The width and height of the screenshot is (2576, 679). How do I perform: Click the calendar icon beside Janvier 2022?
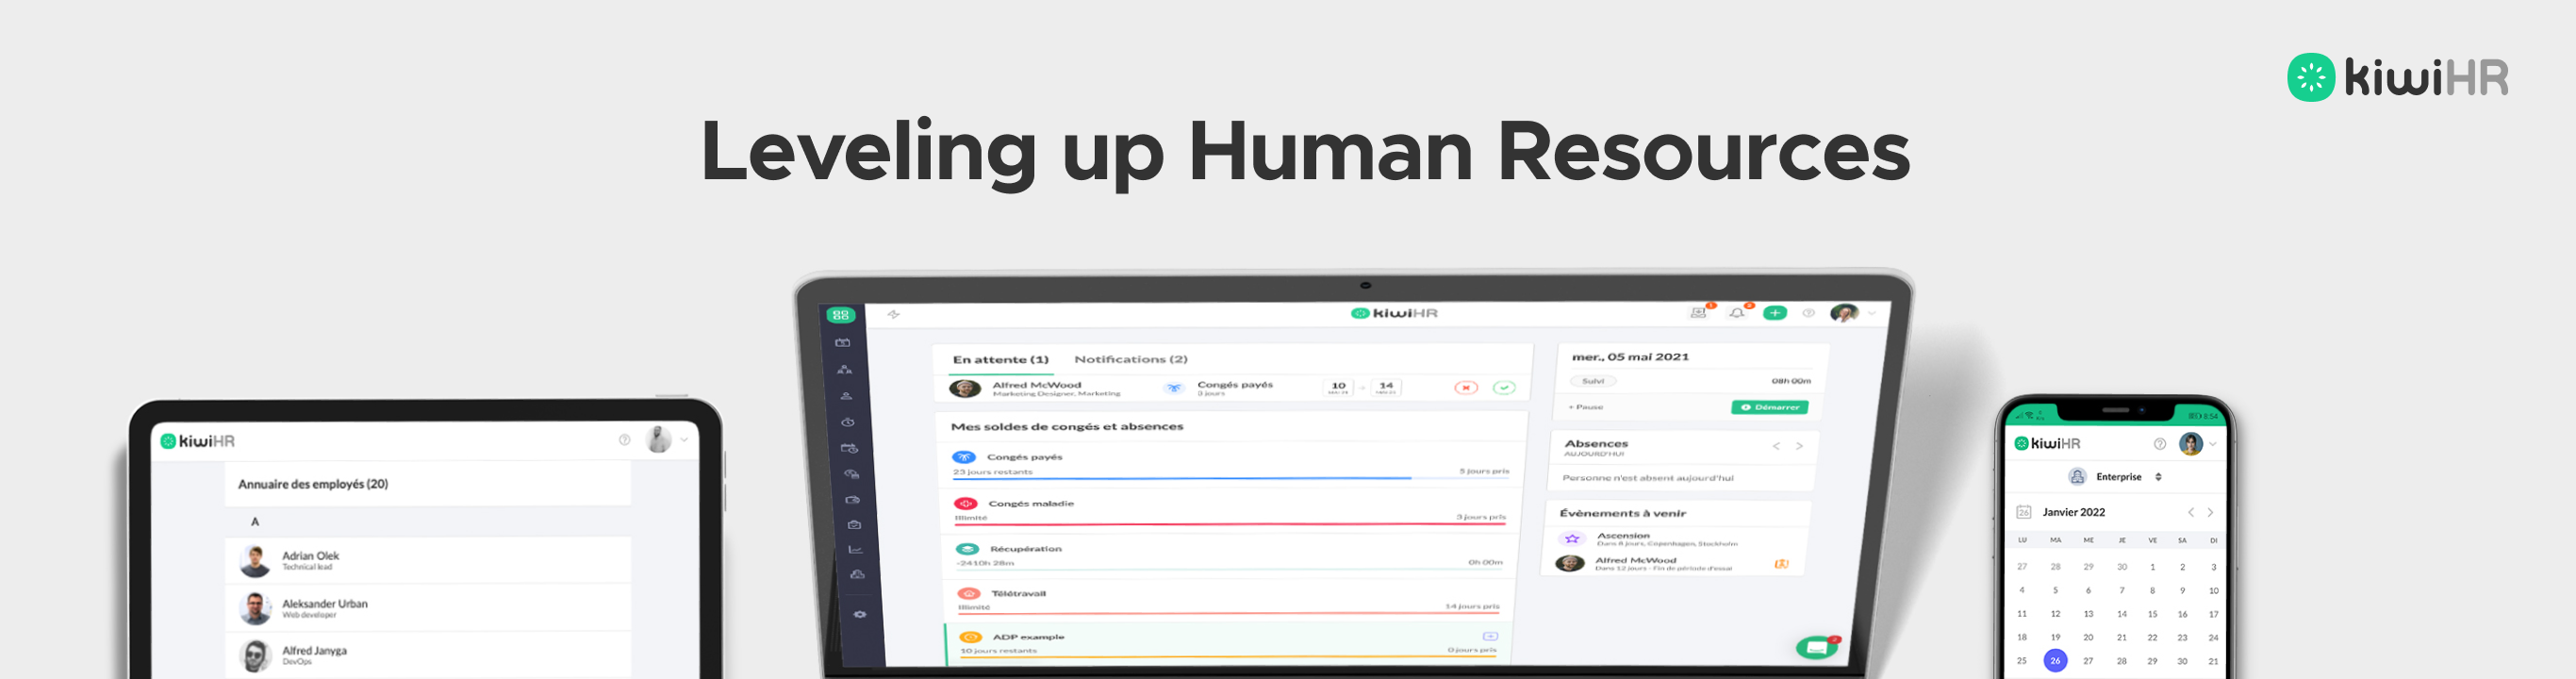tap(2024, 512)
